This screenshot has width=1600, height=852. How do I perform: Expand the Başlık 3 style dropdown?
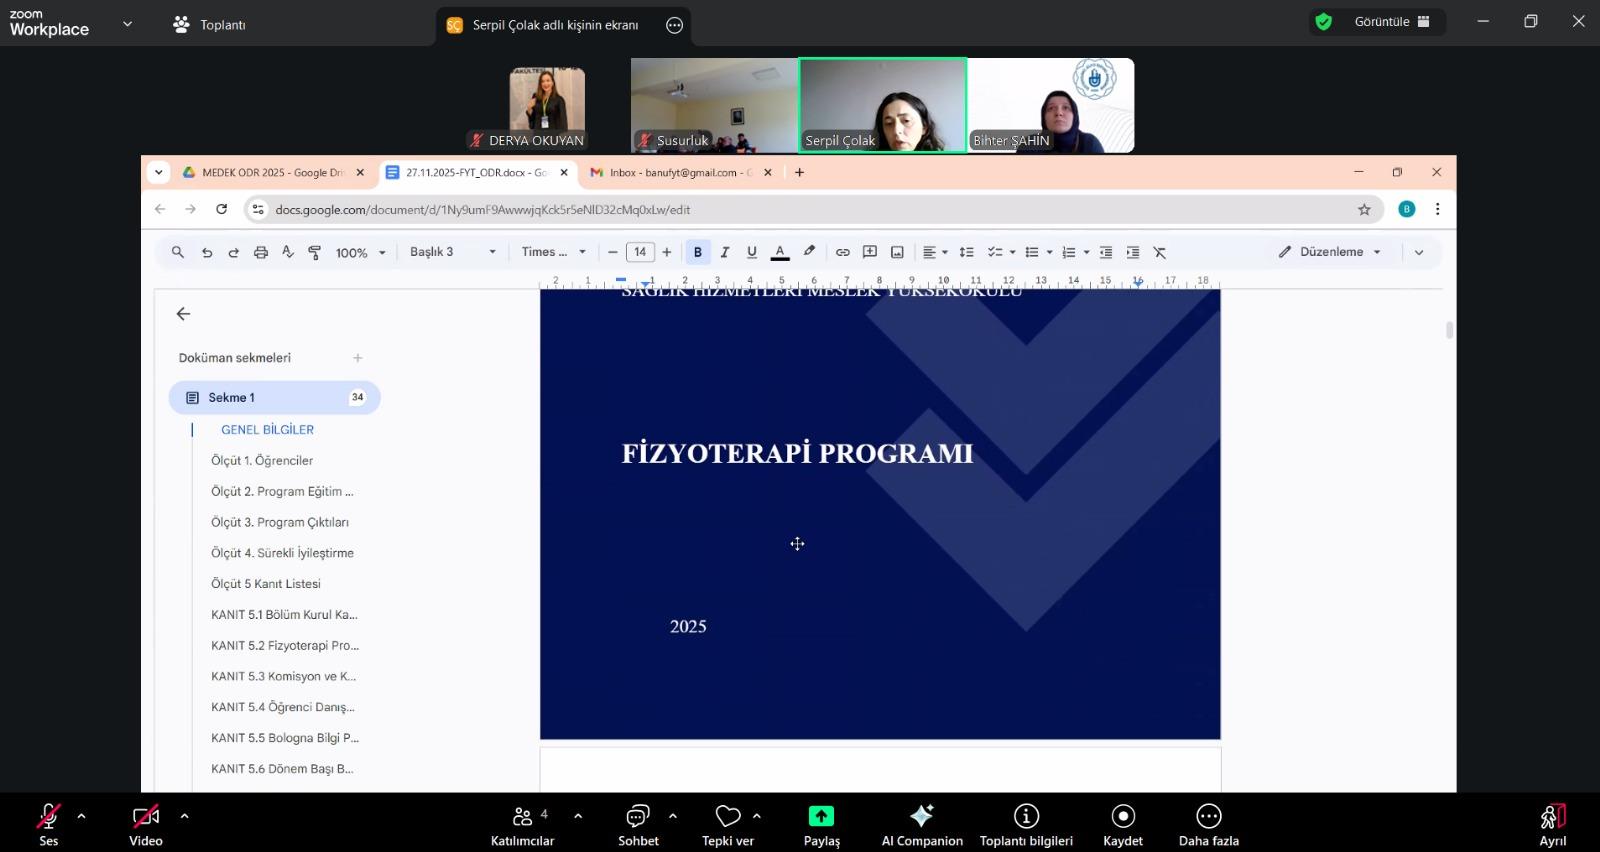point(452,252)
